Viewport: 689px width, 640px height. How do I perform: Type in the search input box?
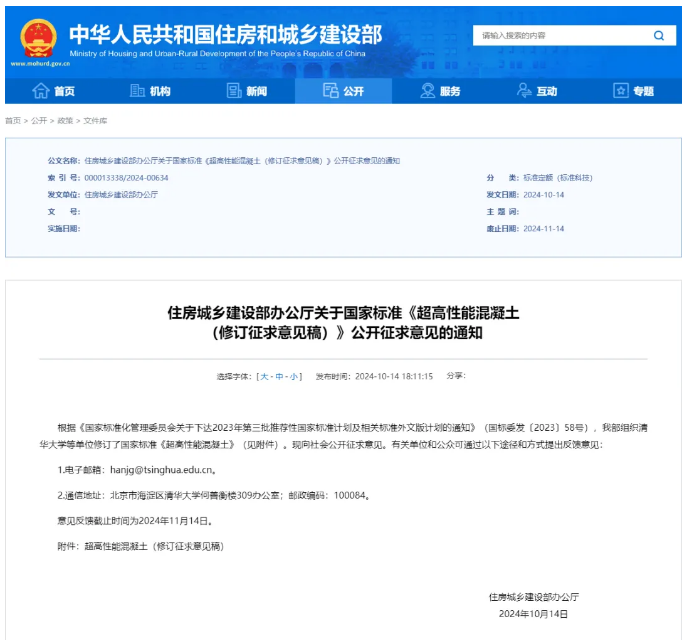point(560,36)
